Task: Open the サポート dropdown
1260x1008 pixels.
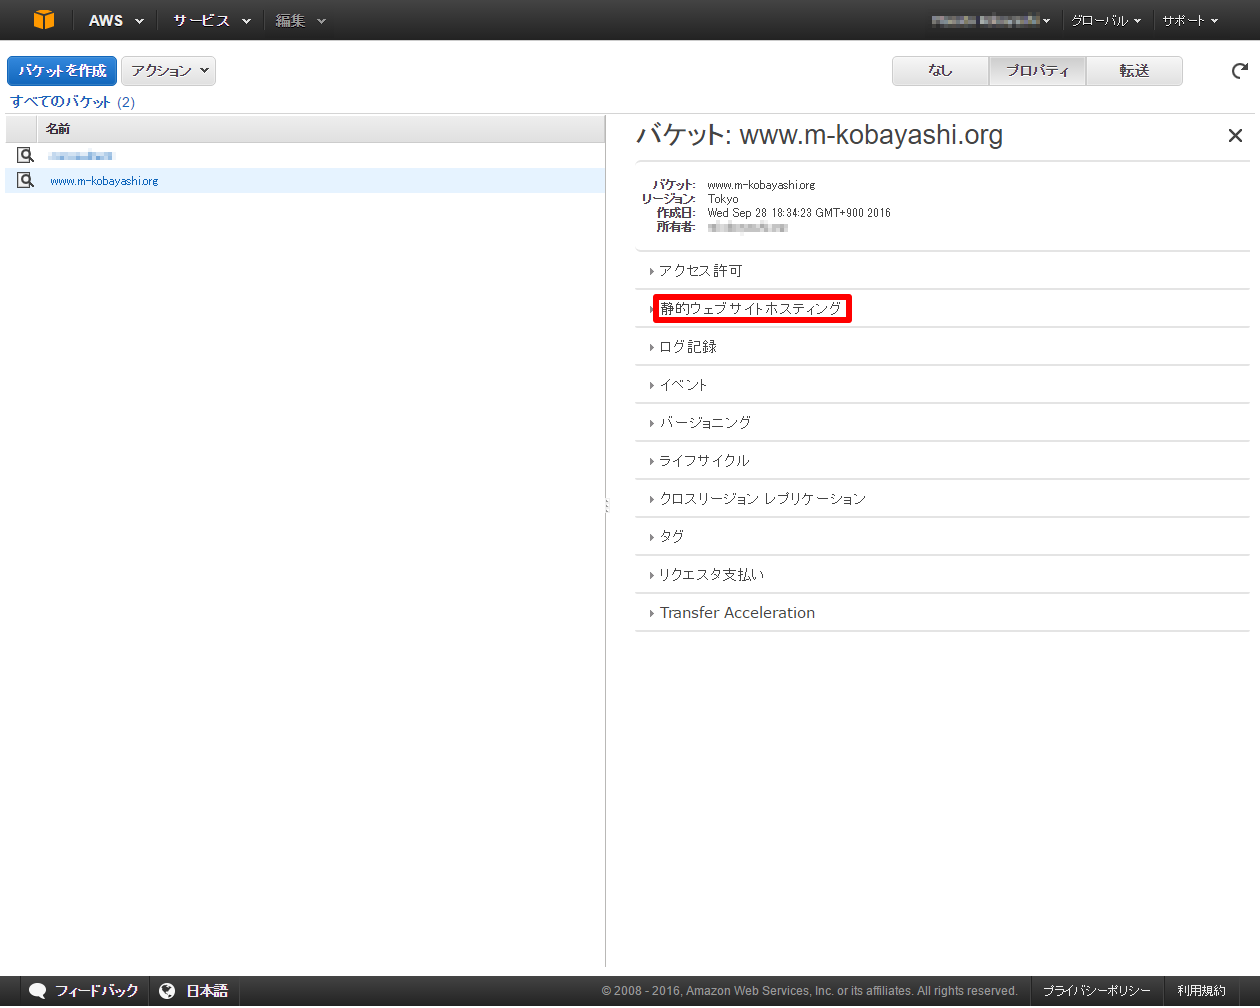Action: (1190, 20)
